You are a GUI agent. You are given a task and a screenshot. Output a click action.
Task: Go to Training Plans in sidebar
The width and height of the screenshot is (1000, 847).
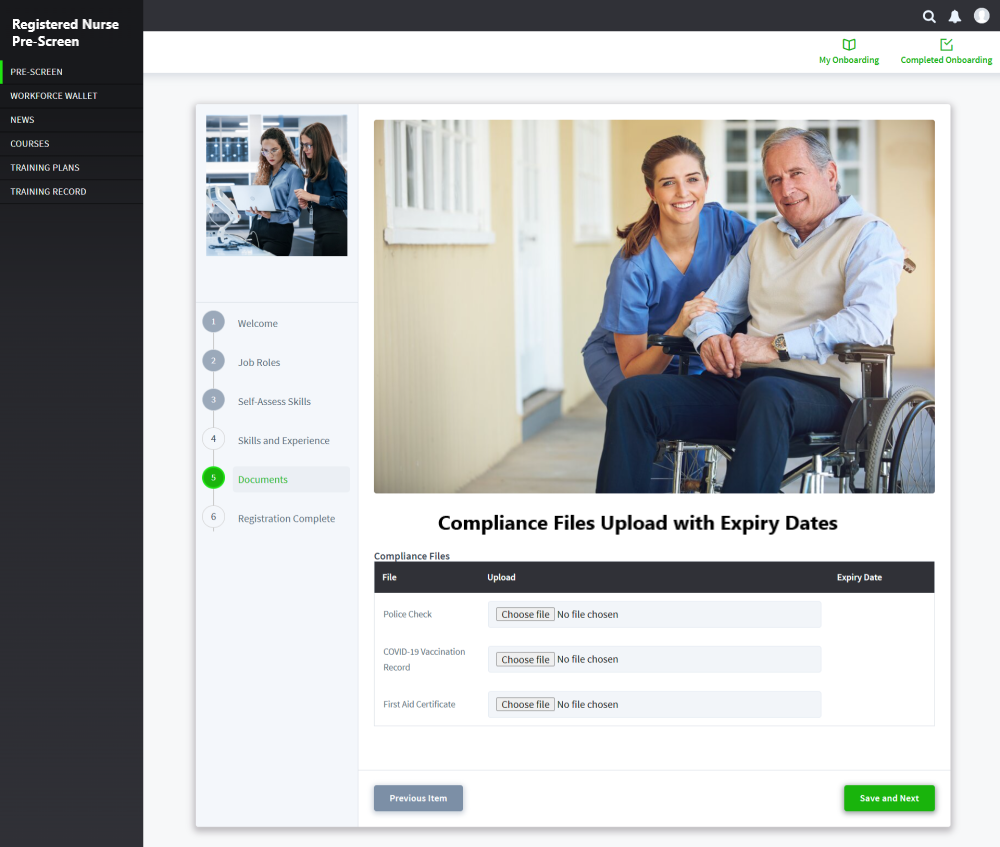coord(45,168)
